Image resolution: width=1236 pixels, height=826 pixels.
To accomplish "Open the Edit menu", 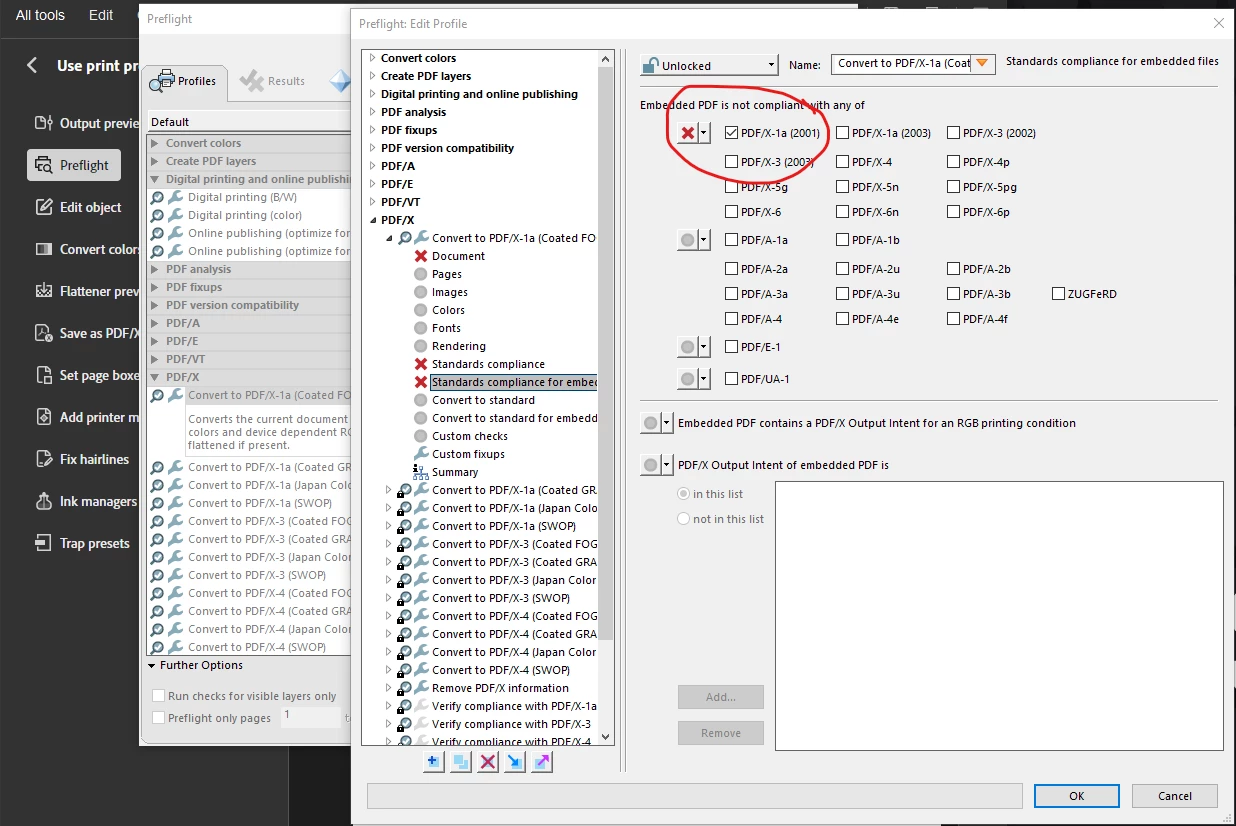I will pos(101,15).
